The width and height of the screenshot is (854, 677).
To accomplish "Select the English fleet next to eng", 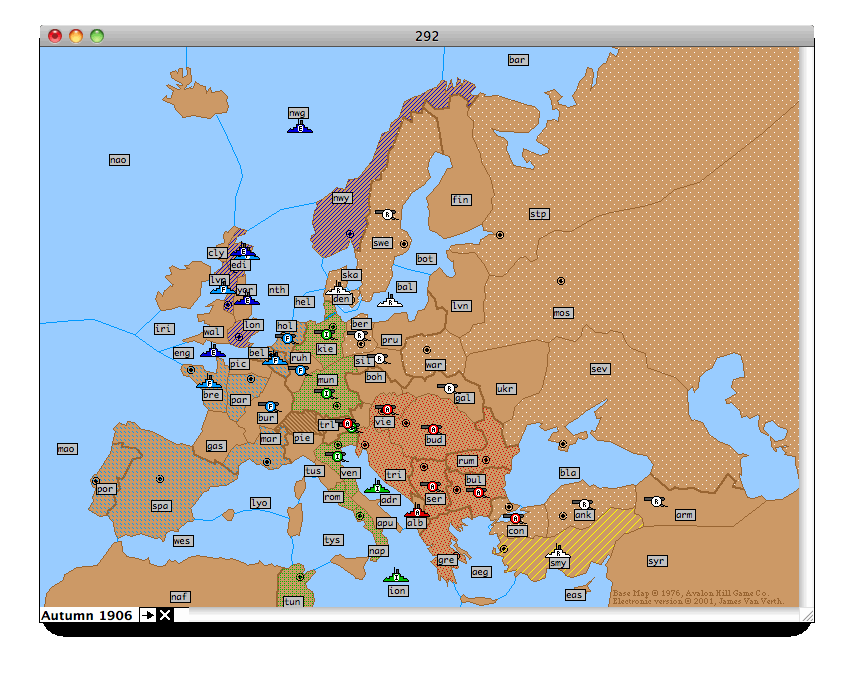I will coord(213,352).
